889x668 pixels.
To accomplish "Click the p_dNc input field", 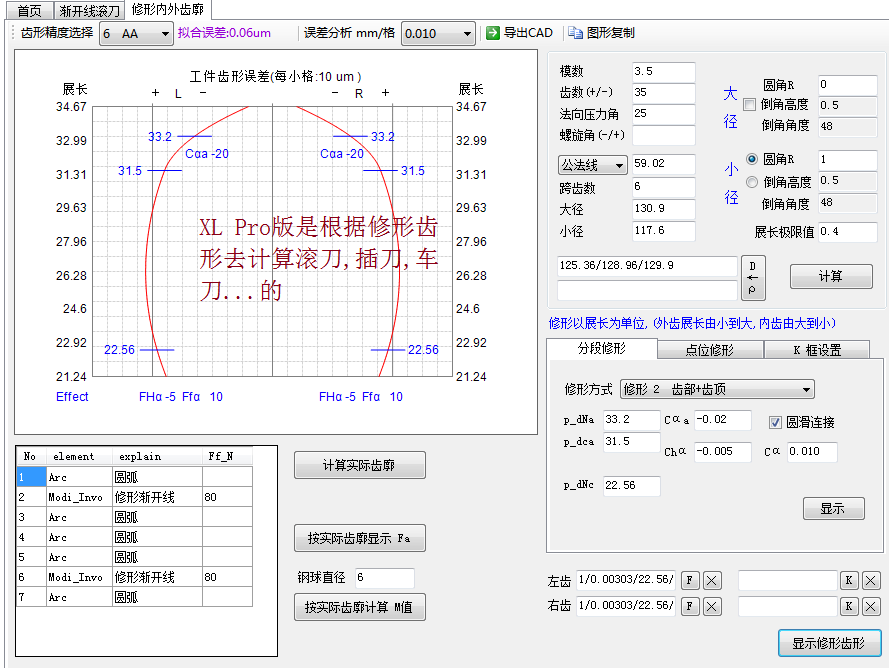I will [632, 486].
